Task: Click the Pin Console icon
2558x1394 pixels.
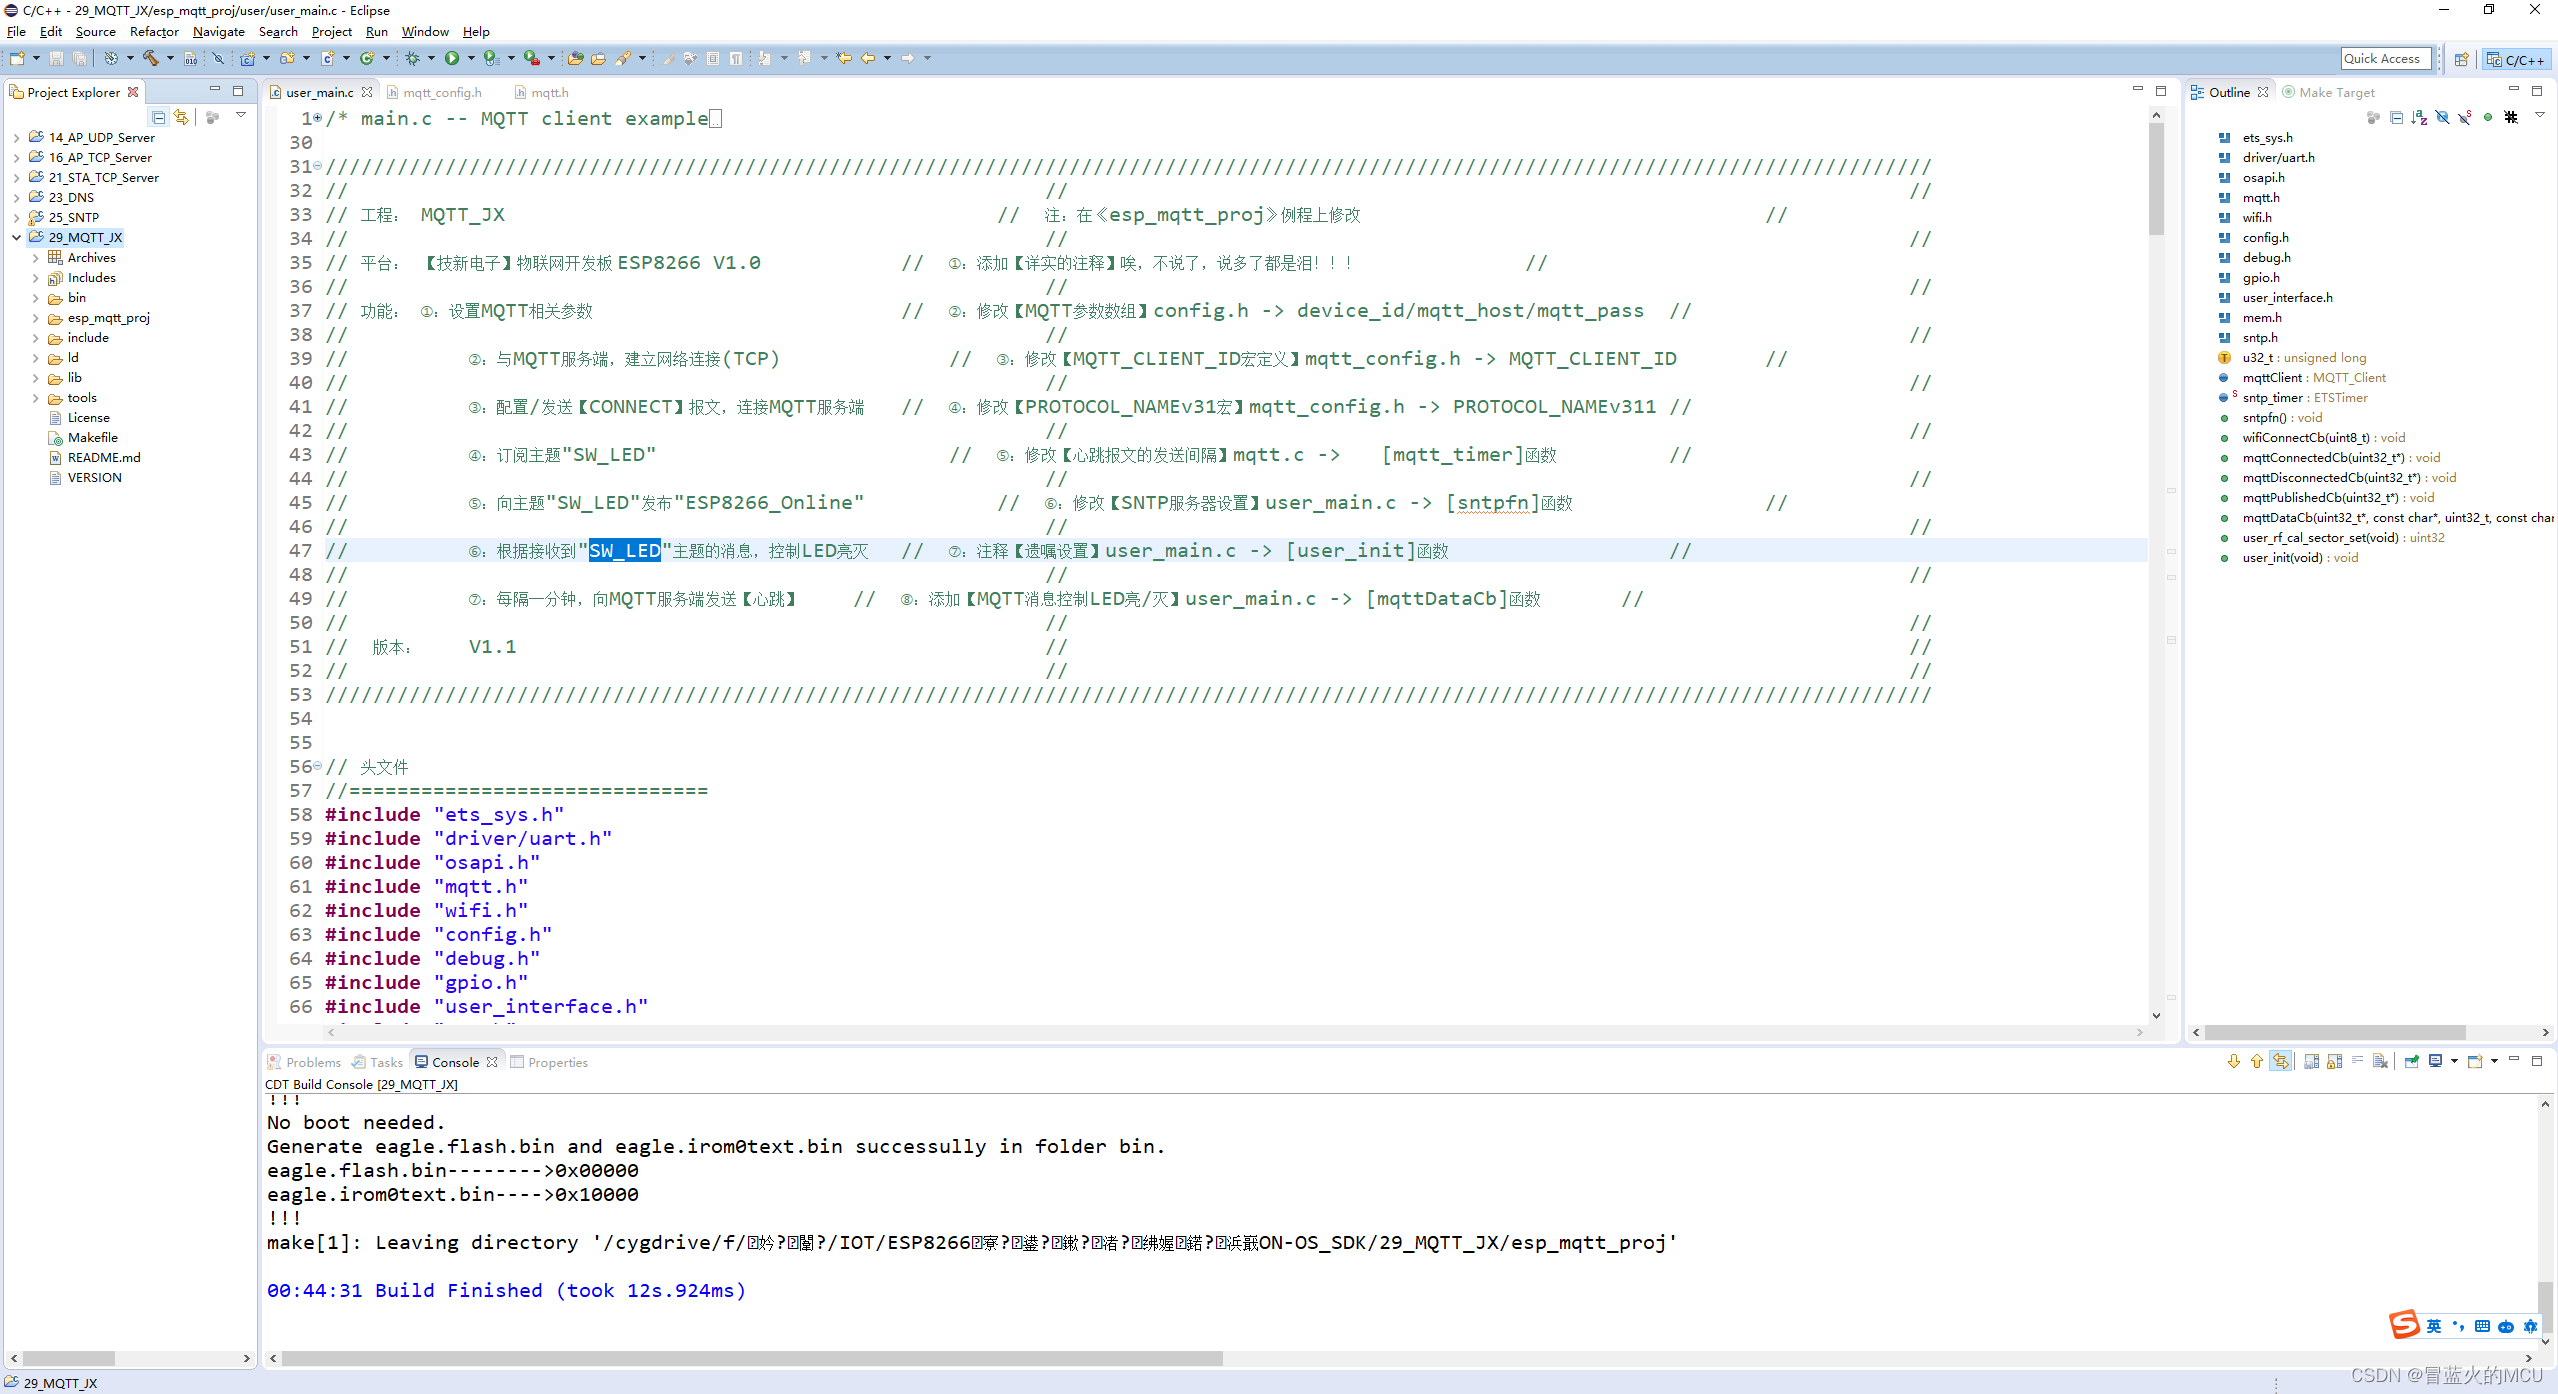Action: 2412,1062
